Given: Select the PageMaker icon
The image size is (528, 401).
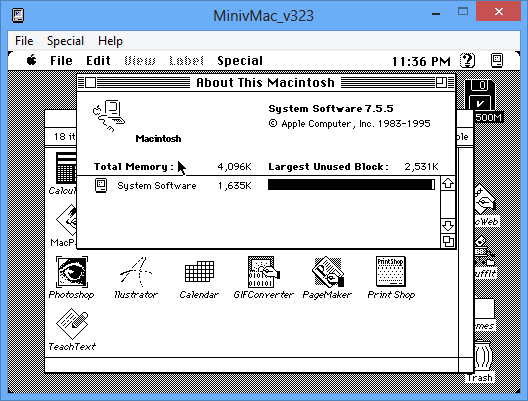Looking at the screenshot, I should 328,272.
